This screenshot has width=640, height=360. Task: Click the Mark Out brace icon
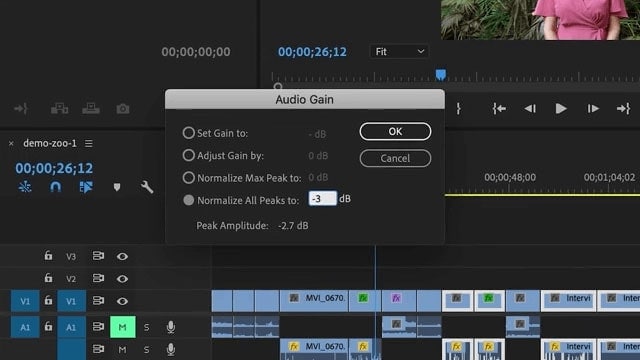click(x=458, y=109)
